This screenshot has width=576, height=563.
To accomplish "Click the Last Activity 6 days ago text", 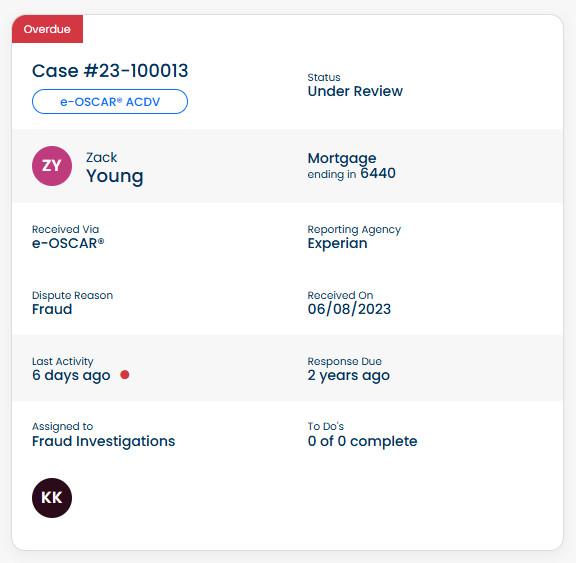I will [x=71, y=375].
